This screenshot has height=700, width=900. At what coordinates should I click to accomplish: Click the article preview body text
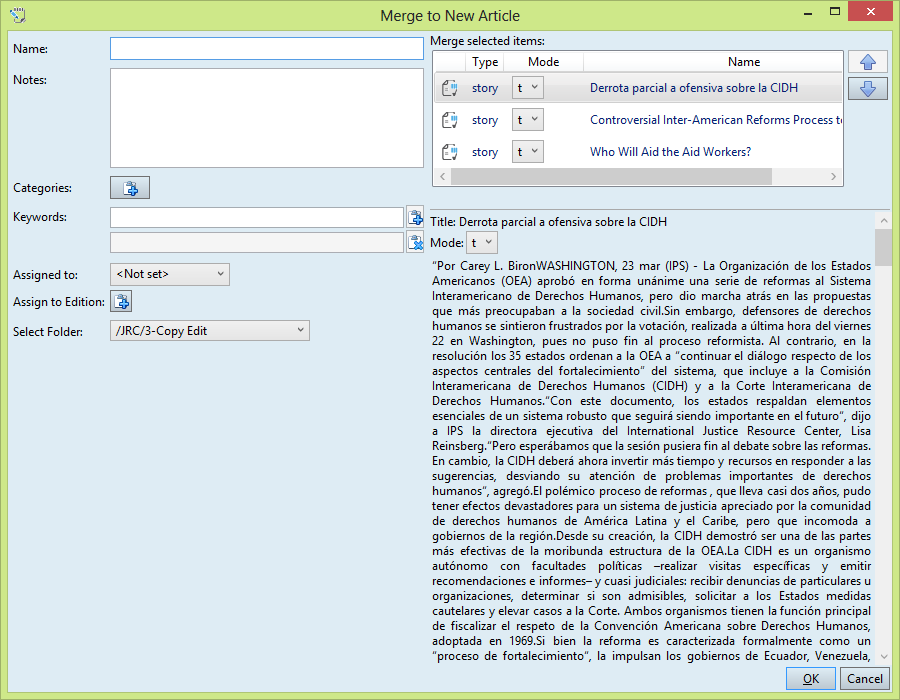click(x=651, y=461)
